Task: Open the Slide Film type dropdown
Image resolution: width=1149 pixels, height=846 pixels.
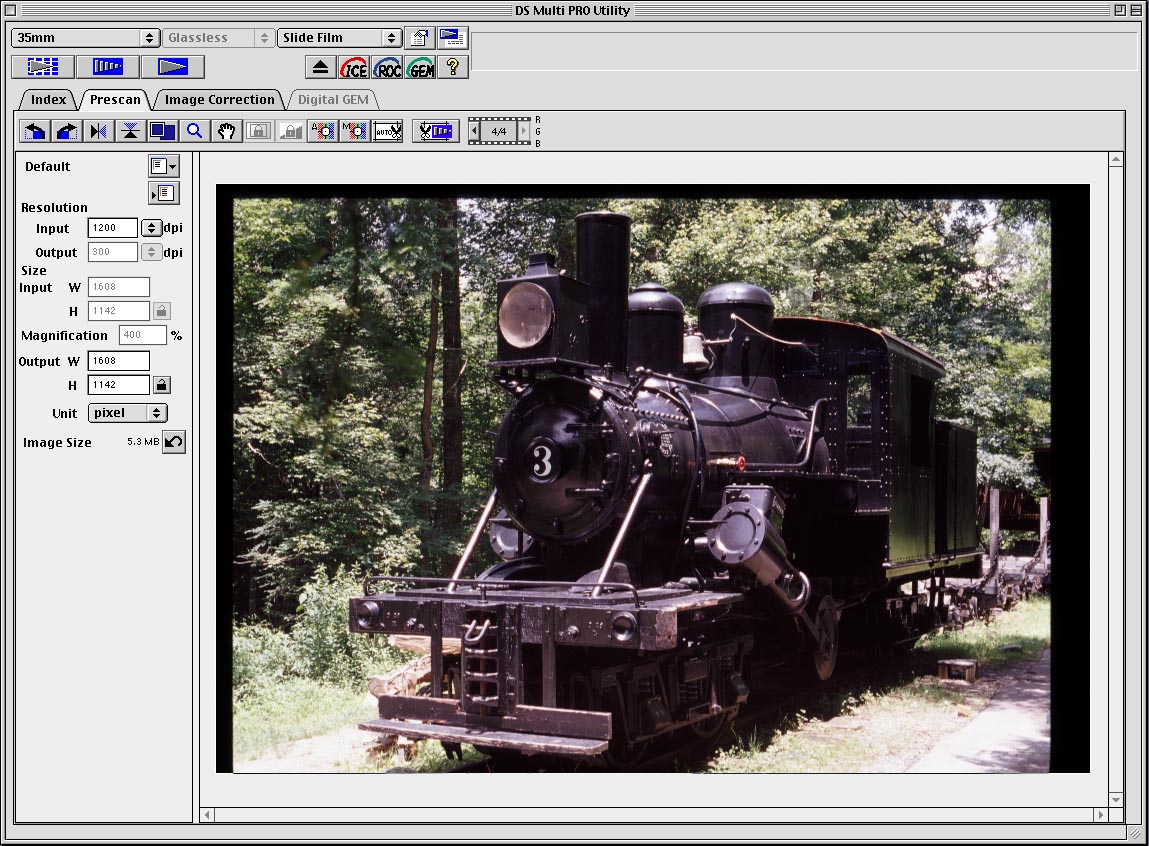Action: coord(339,38)
